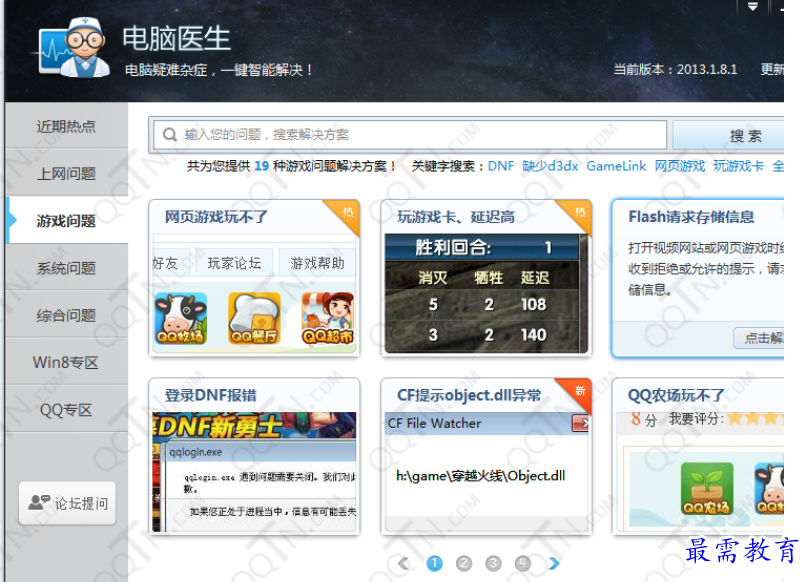The image size is (807, 582).
Task: Click the rating stars in QQ农场 card
Action: (x=756, y=418)
